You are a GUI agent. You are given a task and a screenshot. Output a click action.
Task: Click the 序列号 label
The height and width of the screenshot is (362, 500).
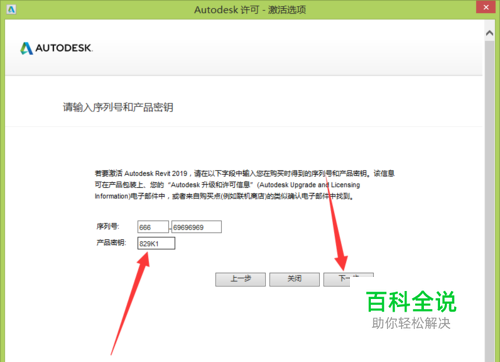[108, 227]
